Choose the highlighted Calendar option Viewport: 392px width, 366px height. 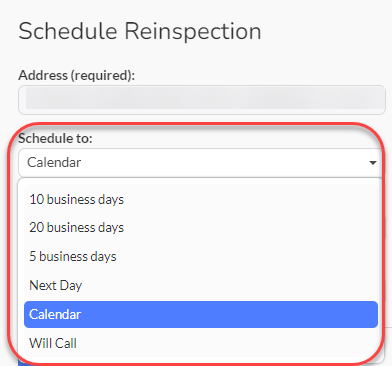click(201, 314)
